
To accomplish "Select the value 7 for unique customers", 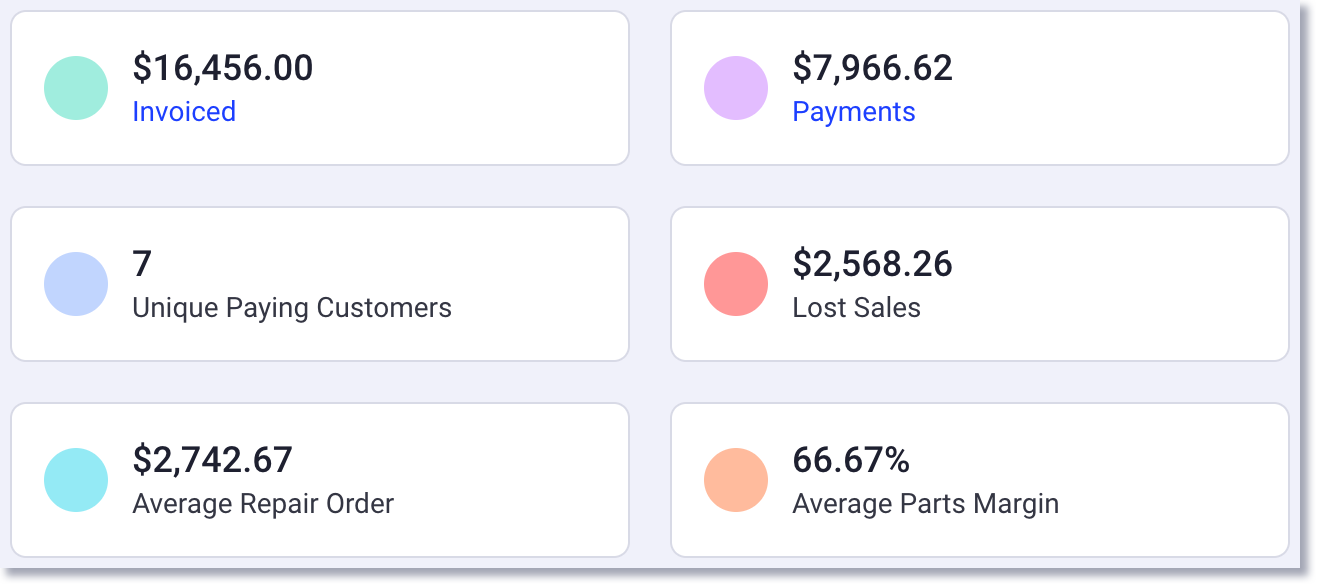I will point(142,264).
